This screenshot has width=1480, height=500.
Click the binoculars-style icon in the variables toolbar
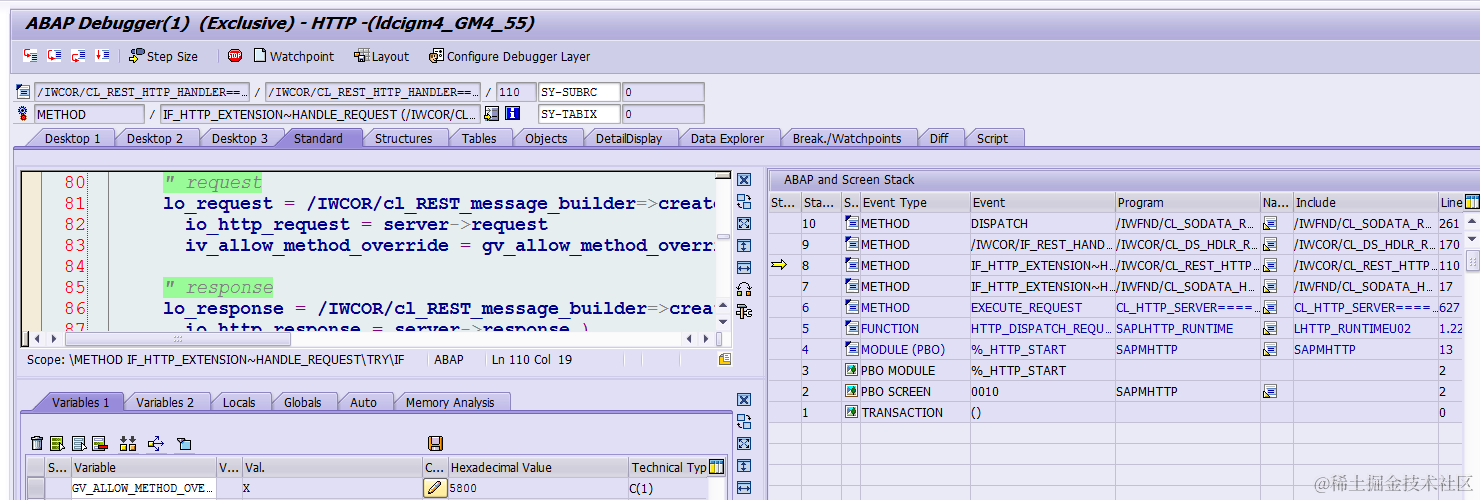tap(128, 443)
